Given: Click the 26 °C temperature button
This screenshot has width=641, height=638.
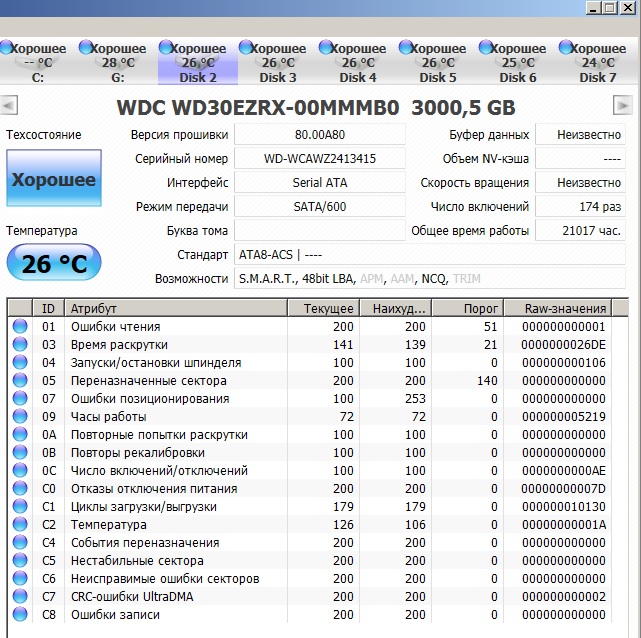Looking at the screenshot, I should point(53,264).
